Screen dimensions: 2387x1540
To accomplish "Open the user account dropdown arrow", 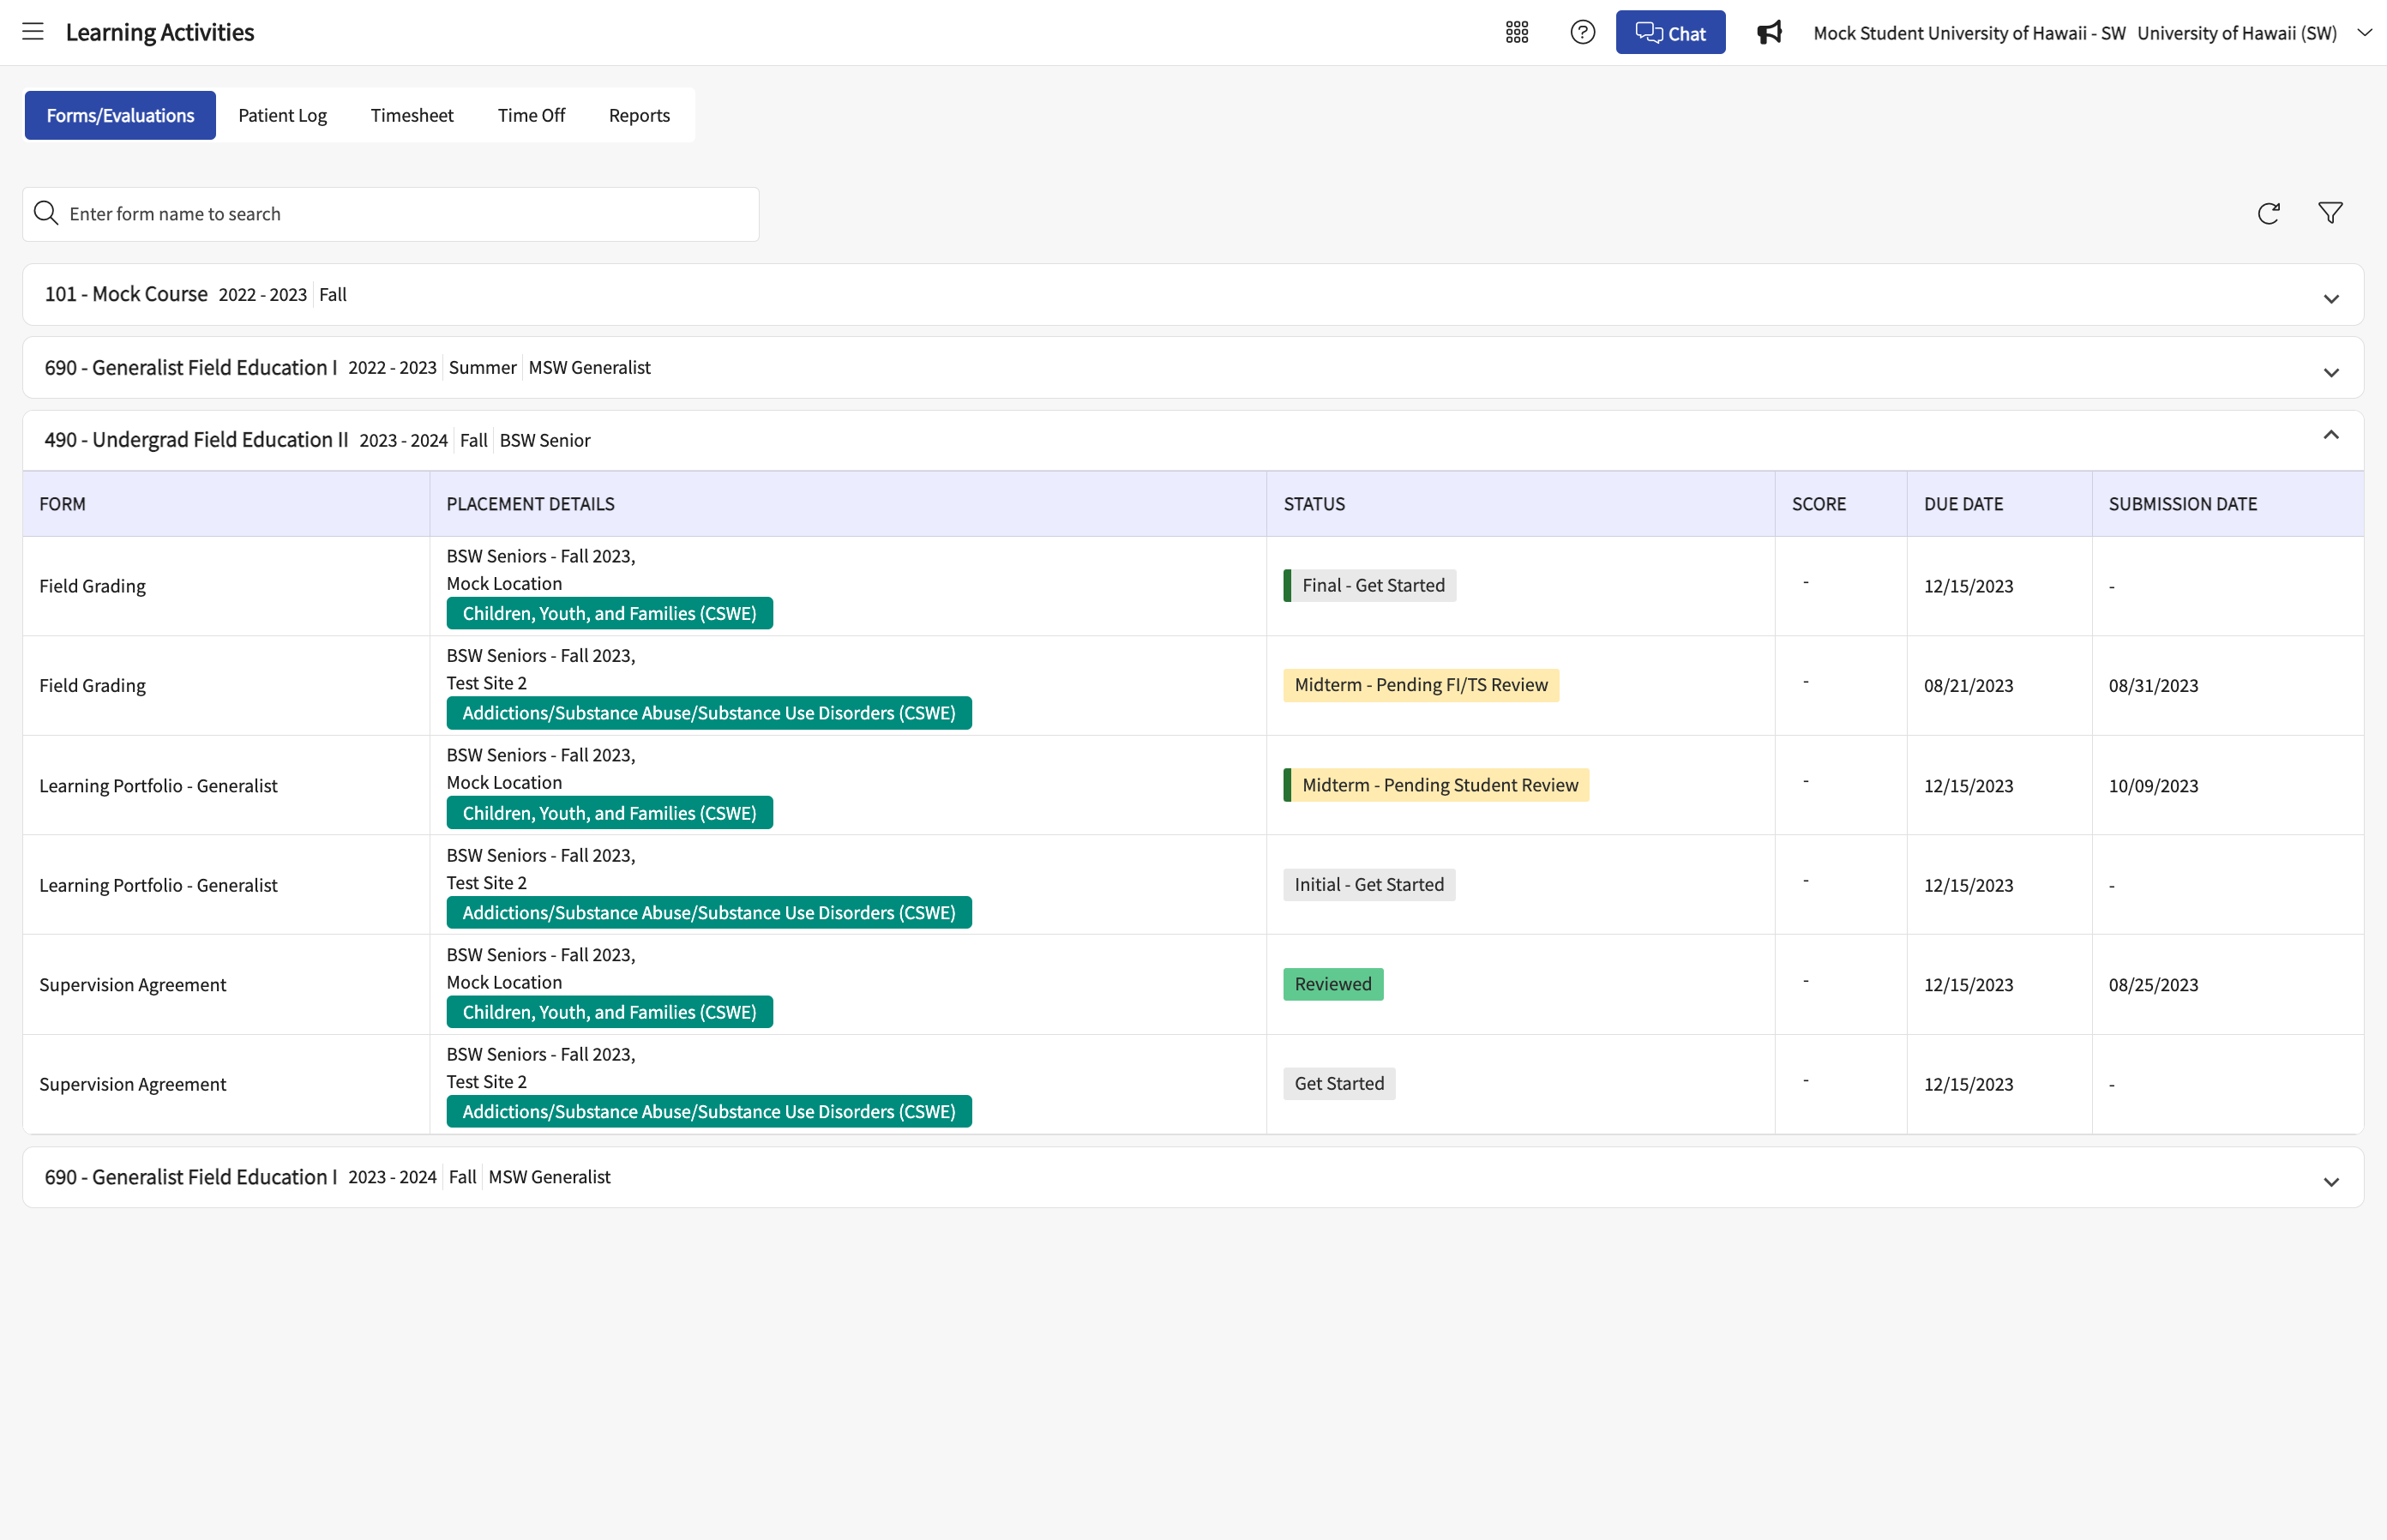I will [x=2364, y=32].
